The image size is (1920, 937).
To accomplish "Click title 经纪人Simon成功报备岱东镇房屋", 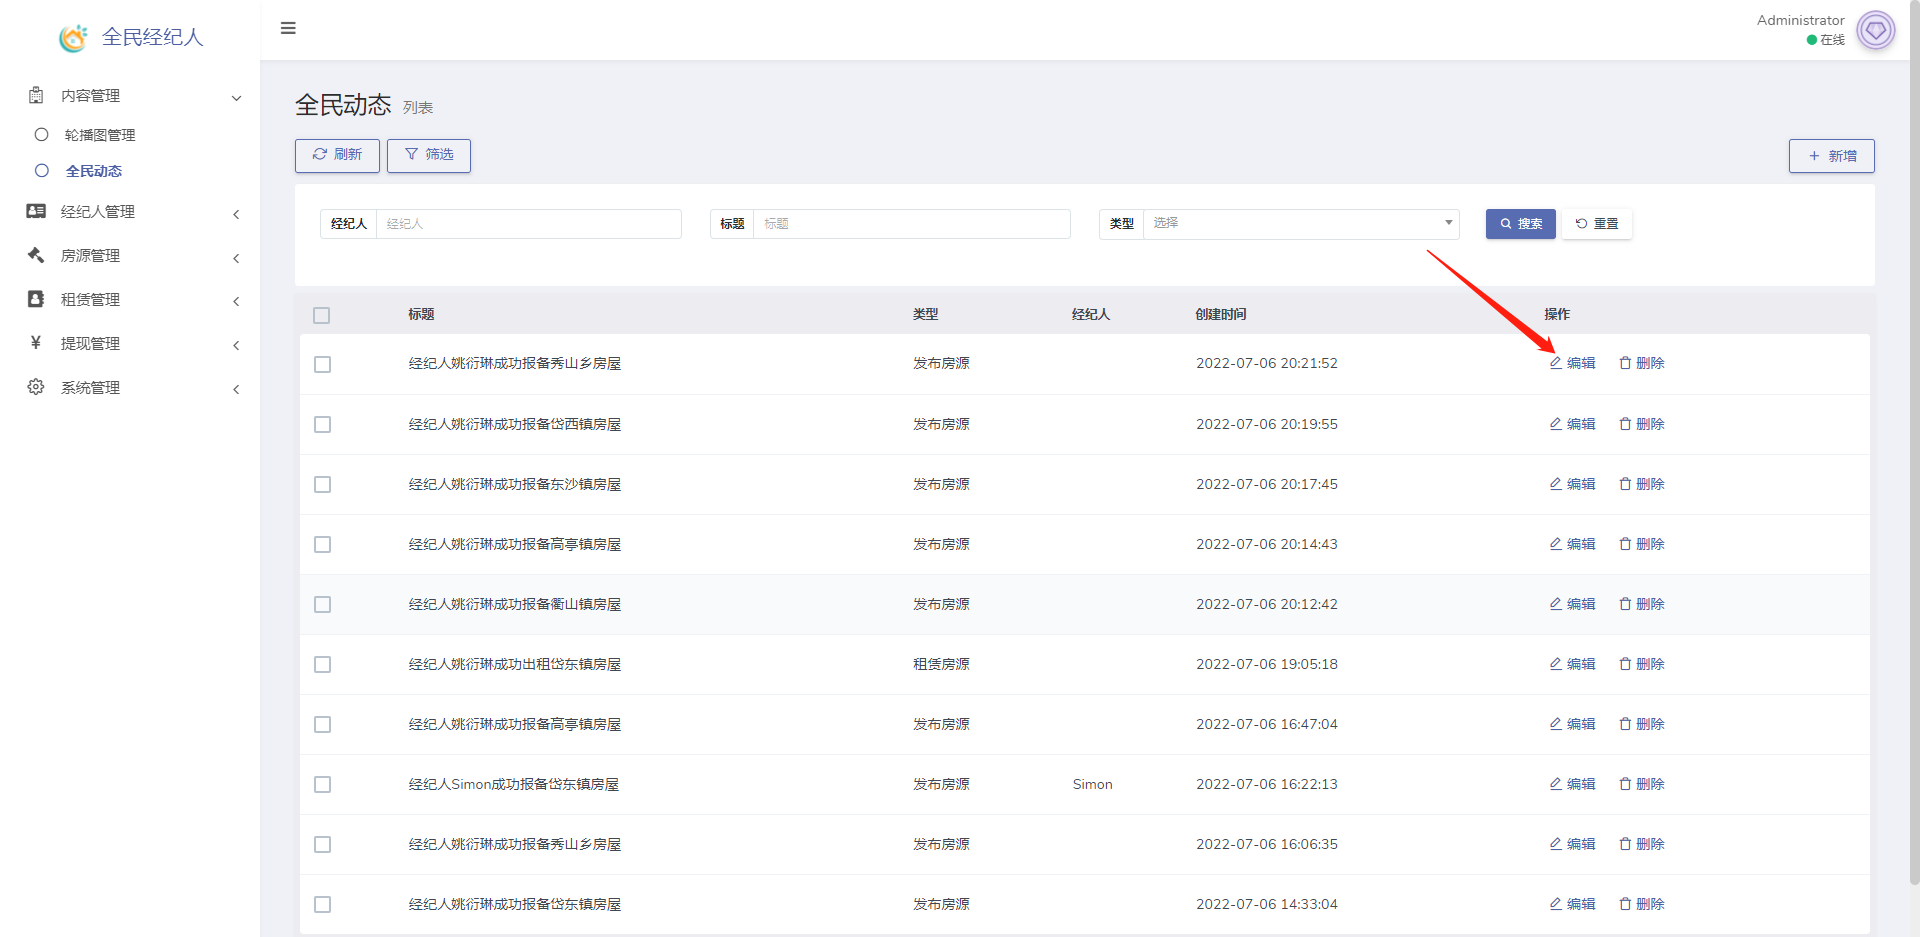I will [x=513, y=784].
